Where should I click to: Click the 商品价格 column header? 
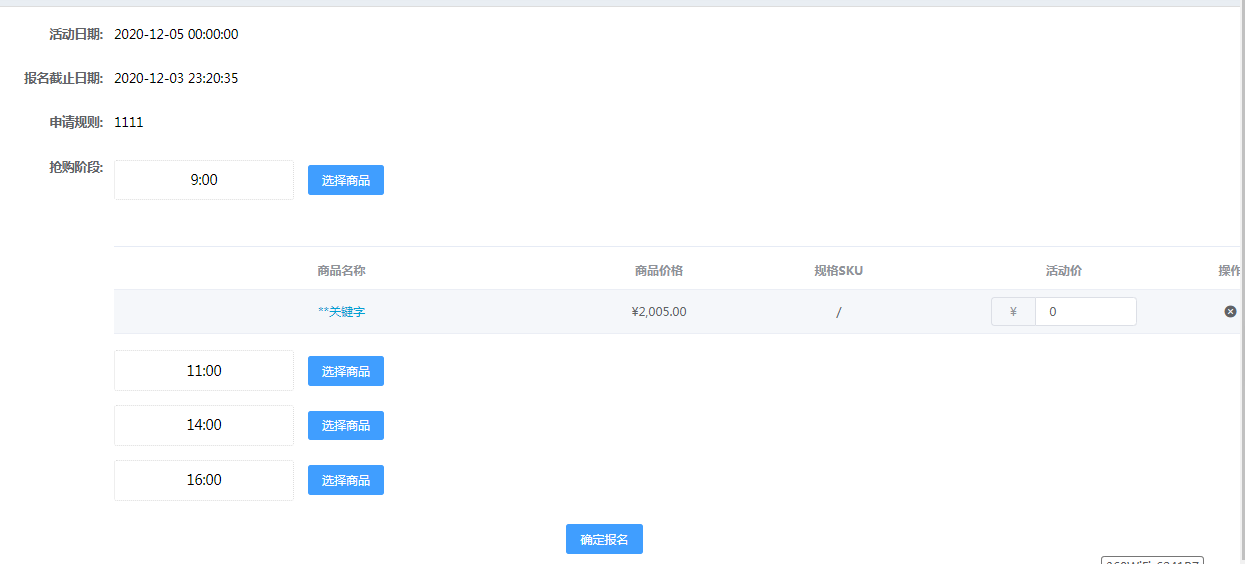(659, 271)
